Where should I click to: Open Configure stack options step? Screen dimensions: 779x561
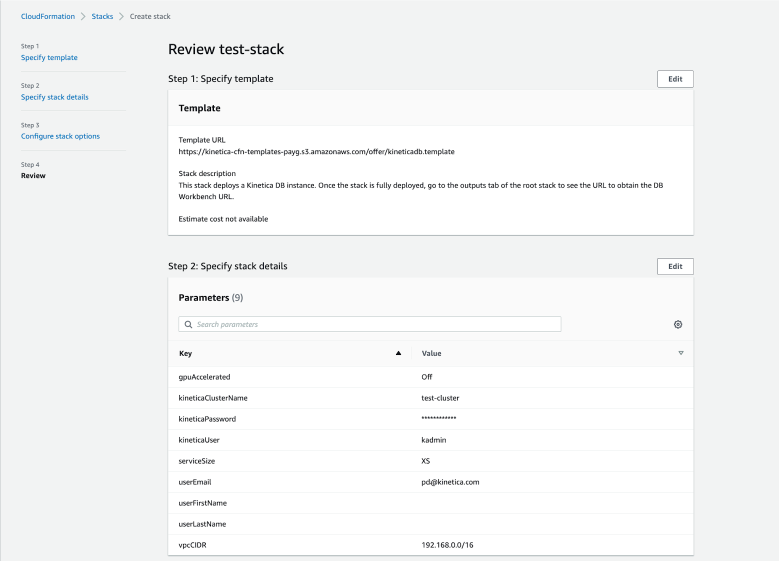[60, 136]
